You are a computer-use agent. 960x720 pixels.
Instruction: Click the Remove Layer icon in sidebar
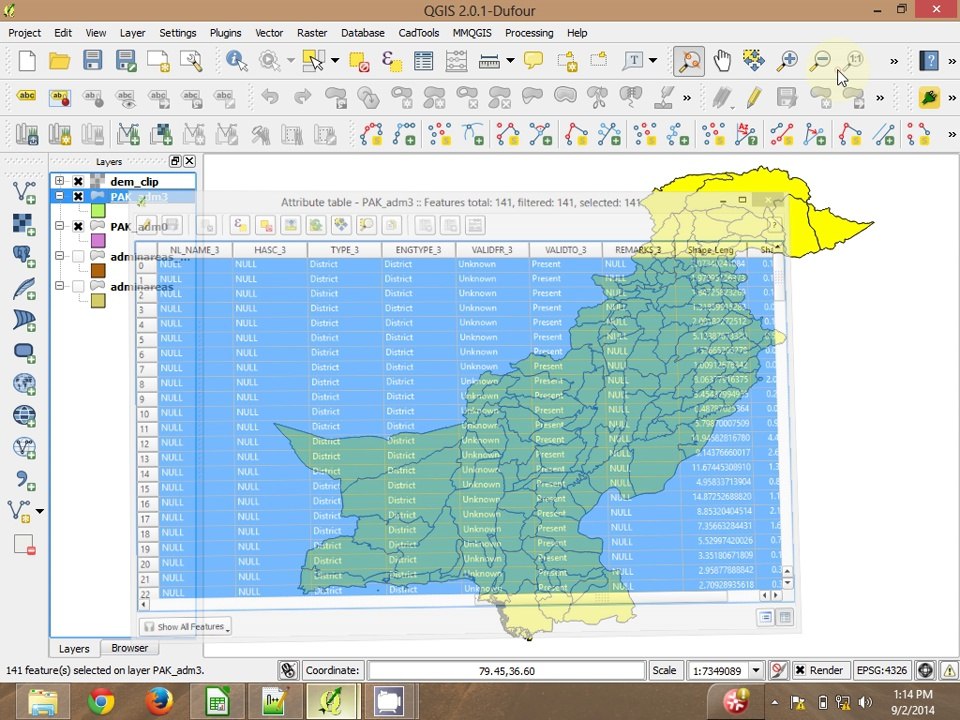(x=24, y=544)
